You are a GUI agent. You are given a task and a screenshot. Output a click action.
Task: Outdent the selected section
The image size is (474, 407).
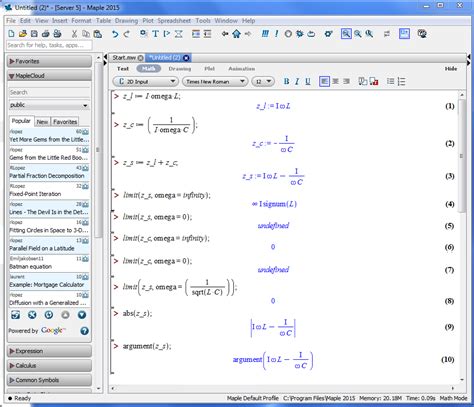coord(207,34)
